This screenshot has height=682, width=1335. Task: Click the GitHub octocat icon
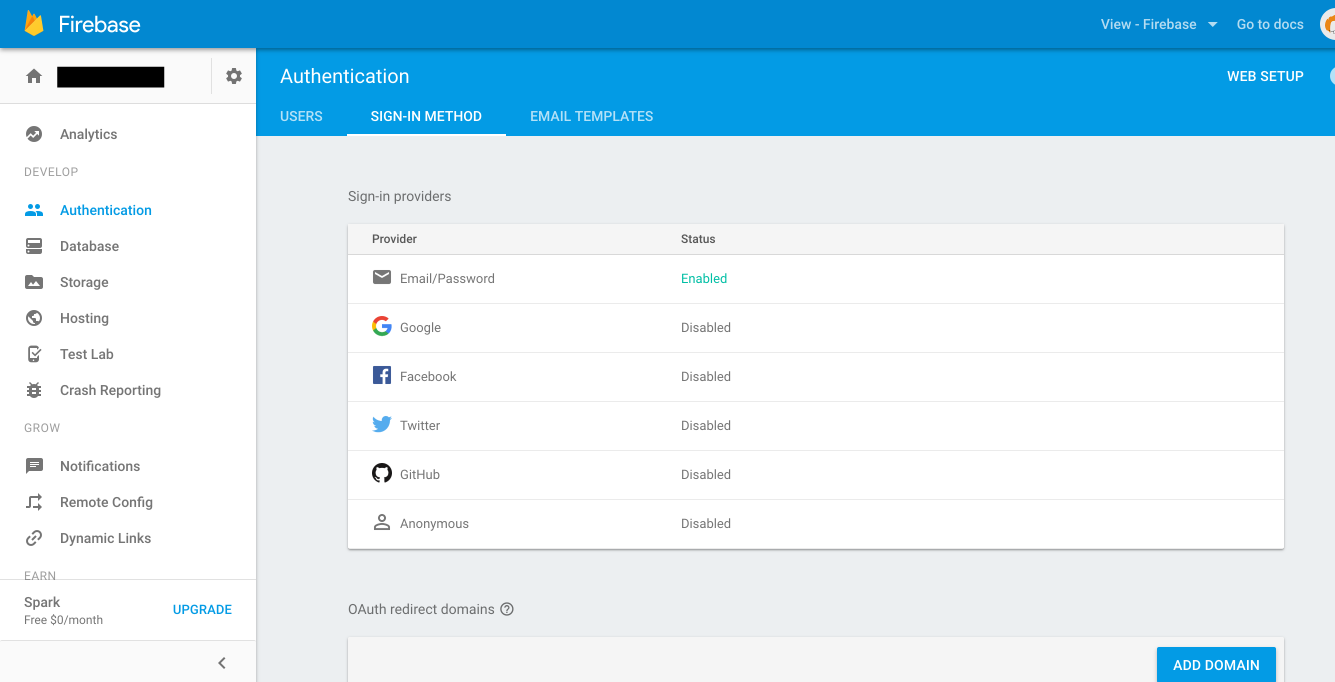point(382,473)
